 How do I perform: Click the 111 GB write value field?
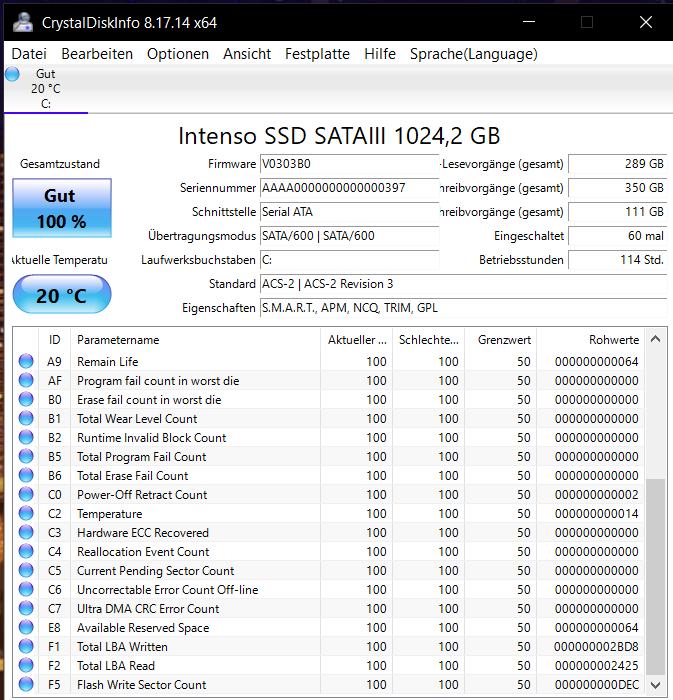click(618, 212)
